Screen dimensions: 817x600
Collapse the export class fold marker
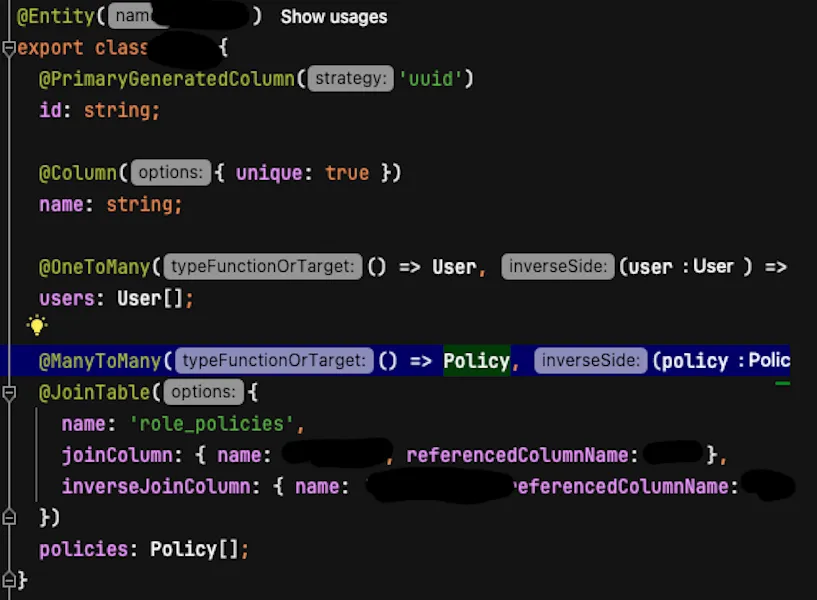coord(9,47)
